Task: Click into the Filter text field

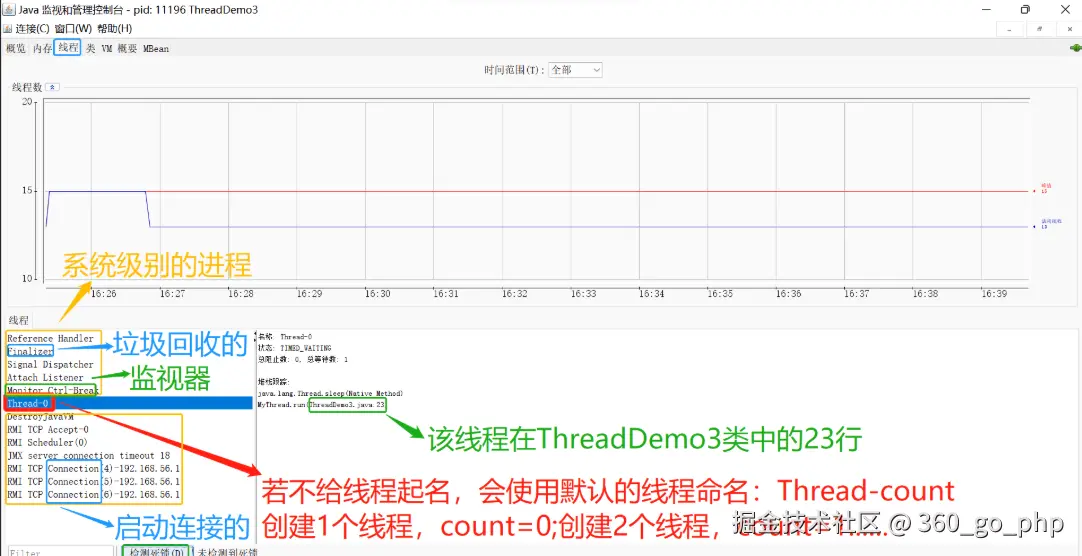Action: [59, 552]
